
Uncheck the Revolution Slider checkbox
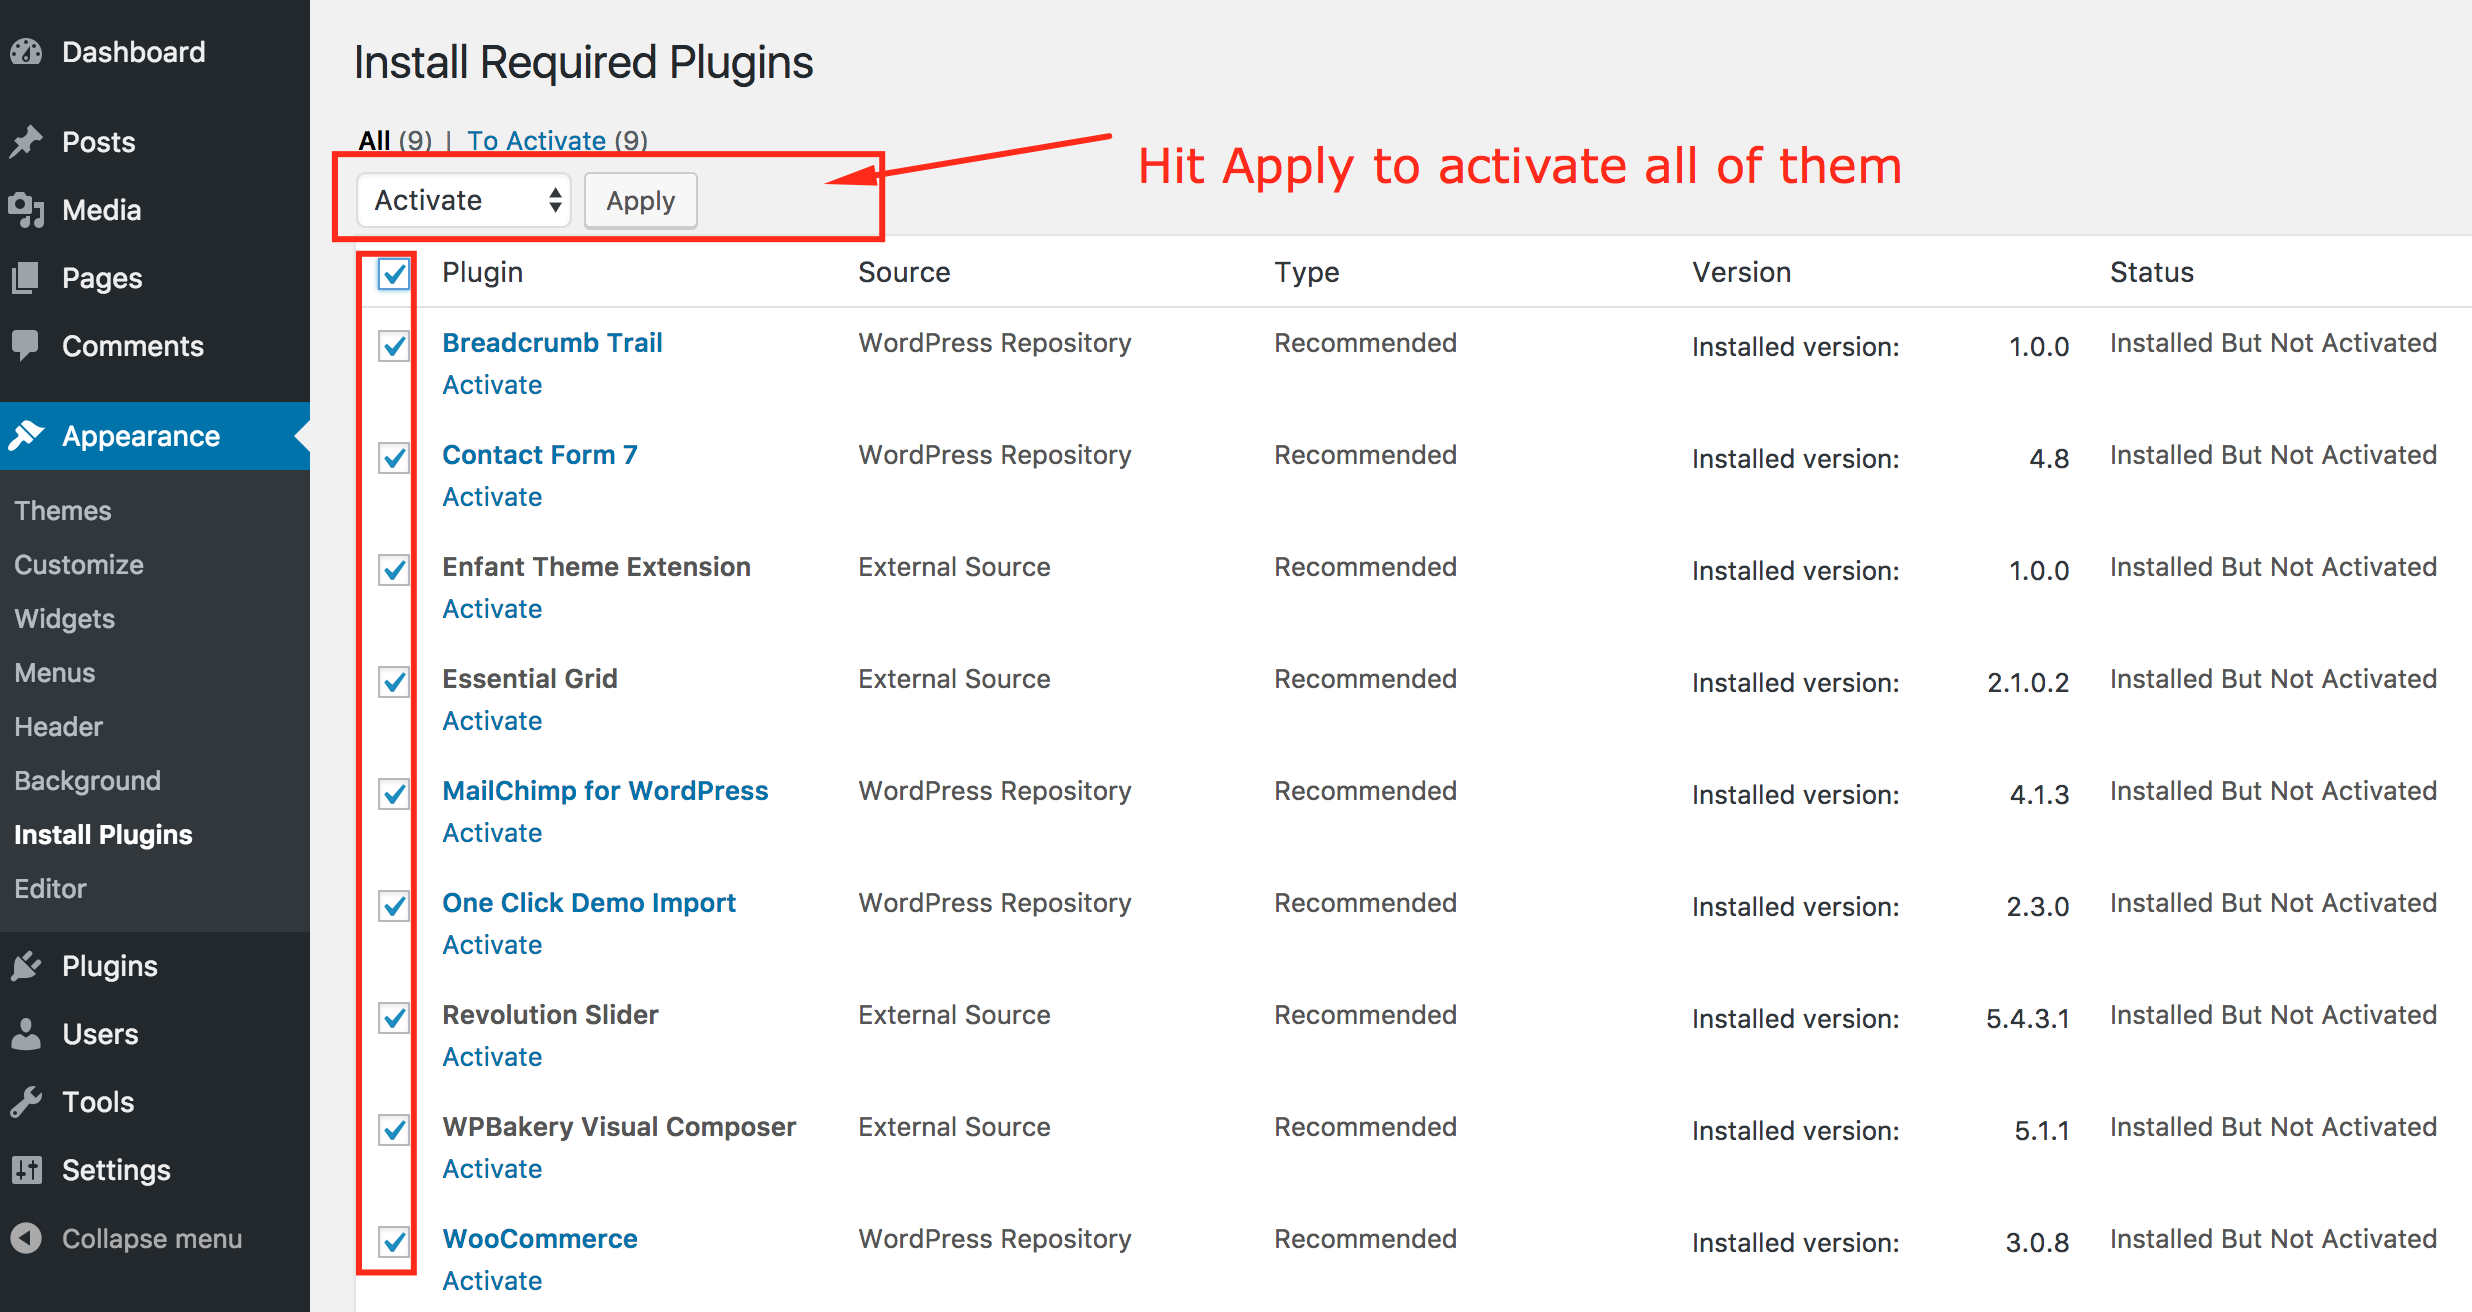click(x=394, y=1018)
